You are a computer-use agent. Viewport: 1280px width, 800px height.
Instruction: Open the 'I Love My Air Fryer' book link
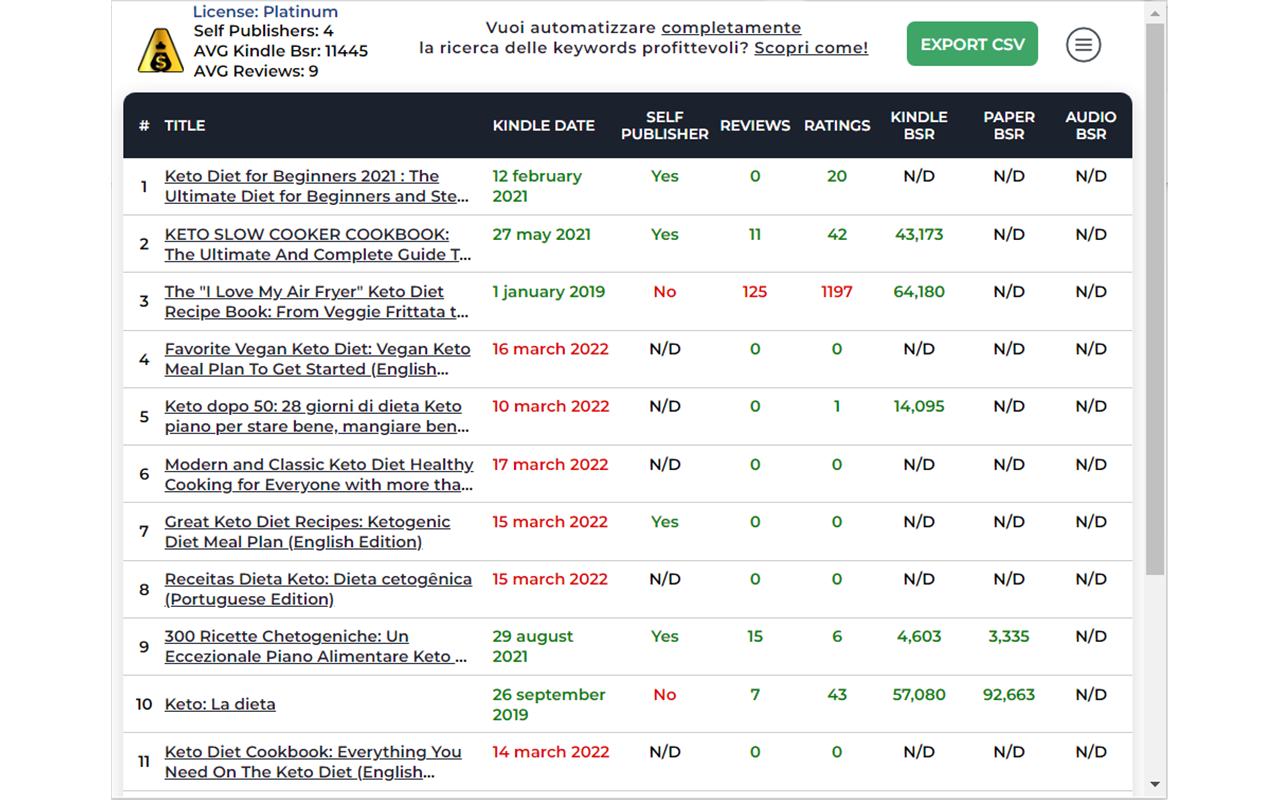point(317,302)
